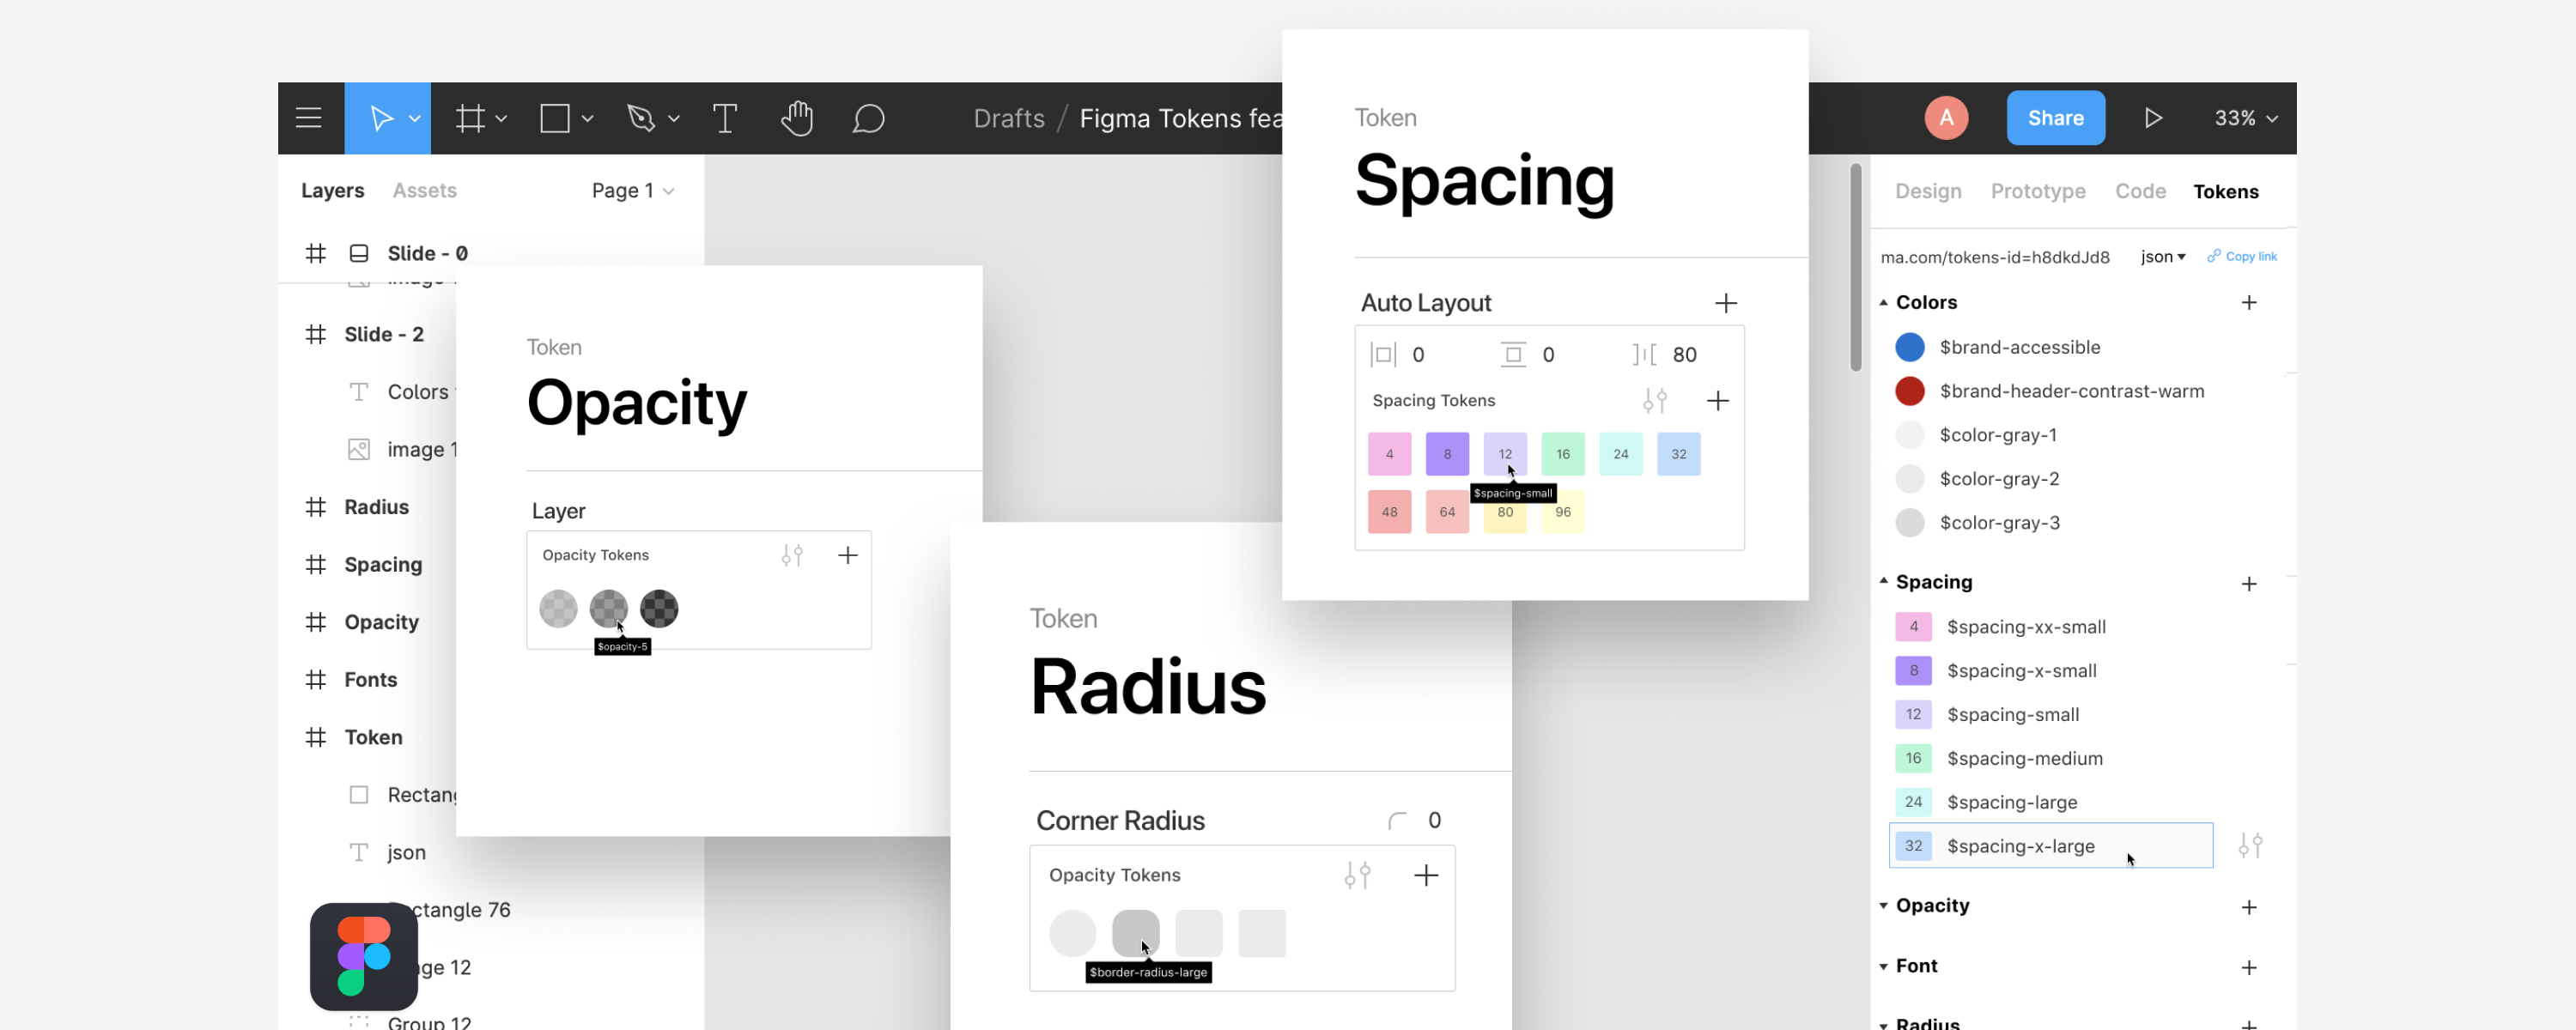Open the json format dropdown

point(2162,256)
